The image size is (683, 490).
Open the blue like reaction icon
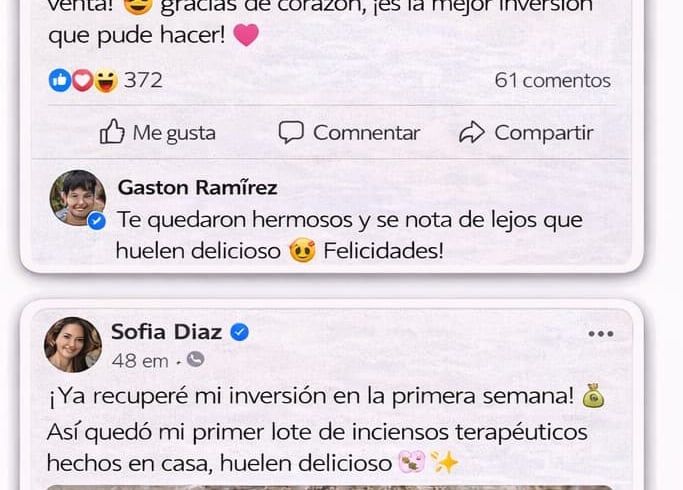(x=60, y=80)
